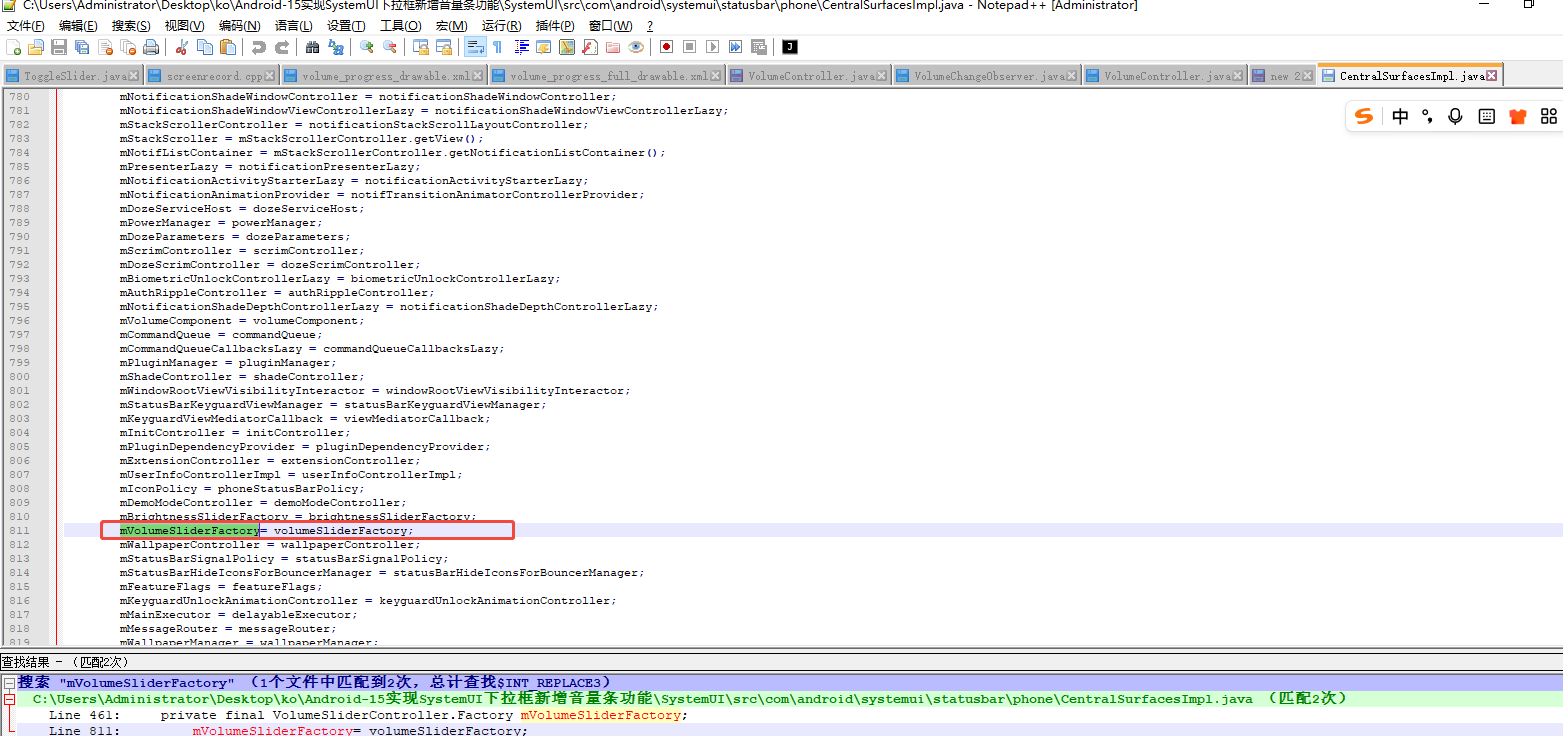Open Sogou toolbox grid icon
The height and width of the screenshot is (736, 1563).
coord(1549,116)
